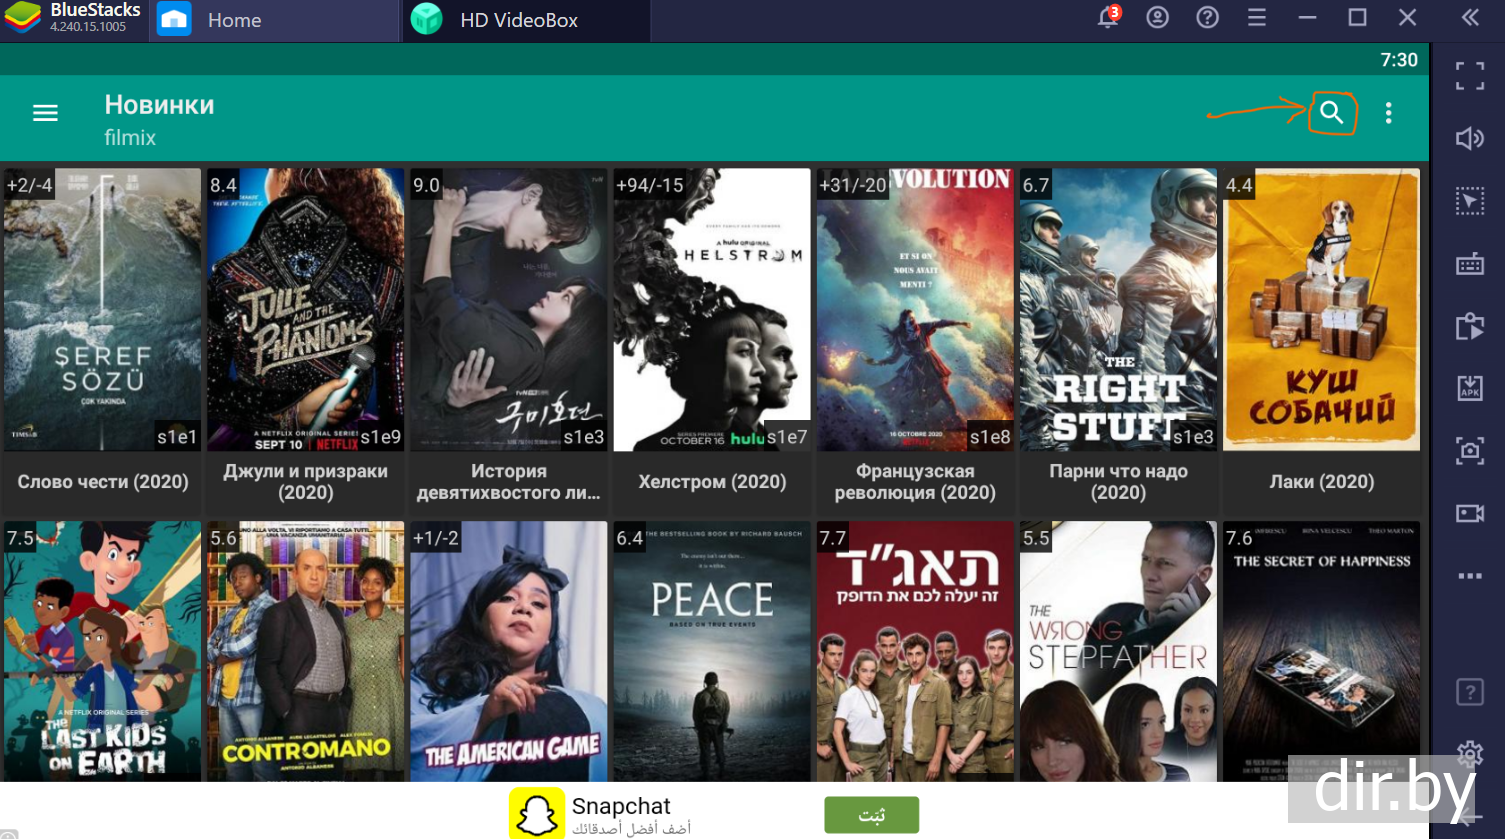This screenshot has height=839, width=1505.
Task: Toggle fullscreen in BlueStacks sidebar
Action: pyautogui.click(x=1470, y=76)
